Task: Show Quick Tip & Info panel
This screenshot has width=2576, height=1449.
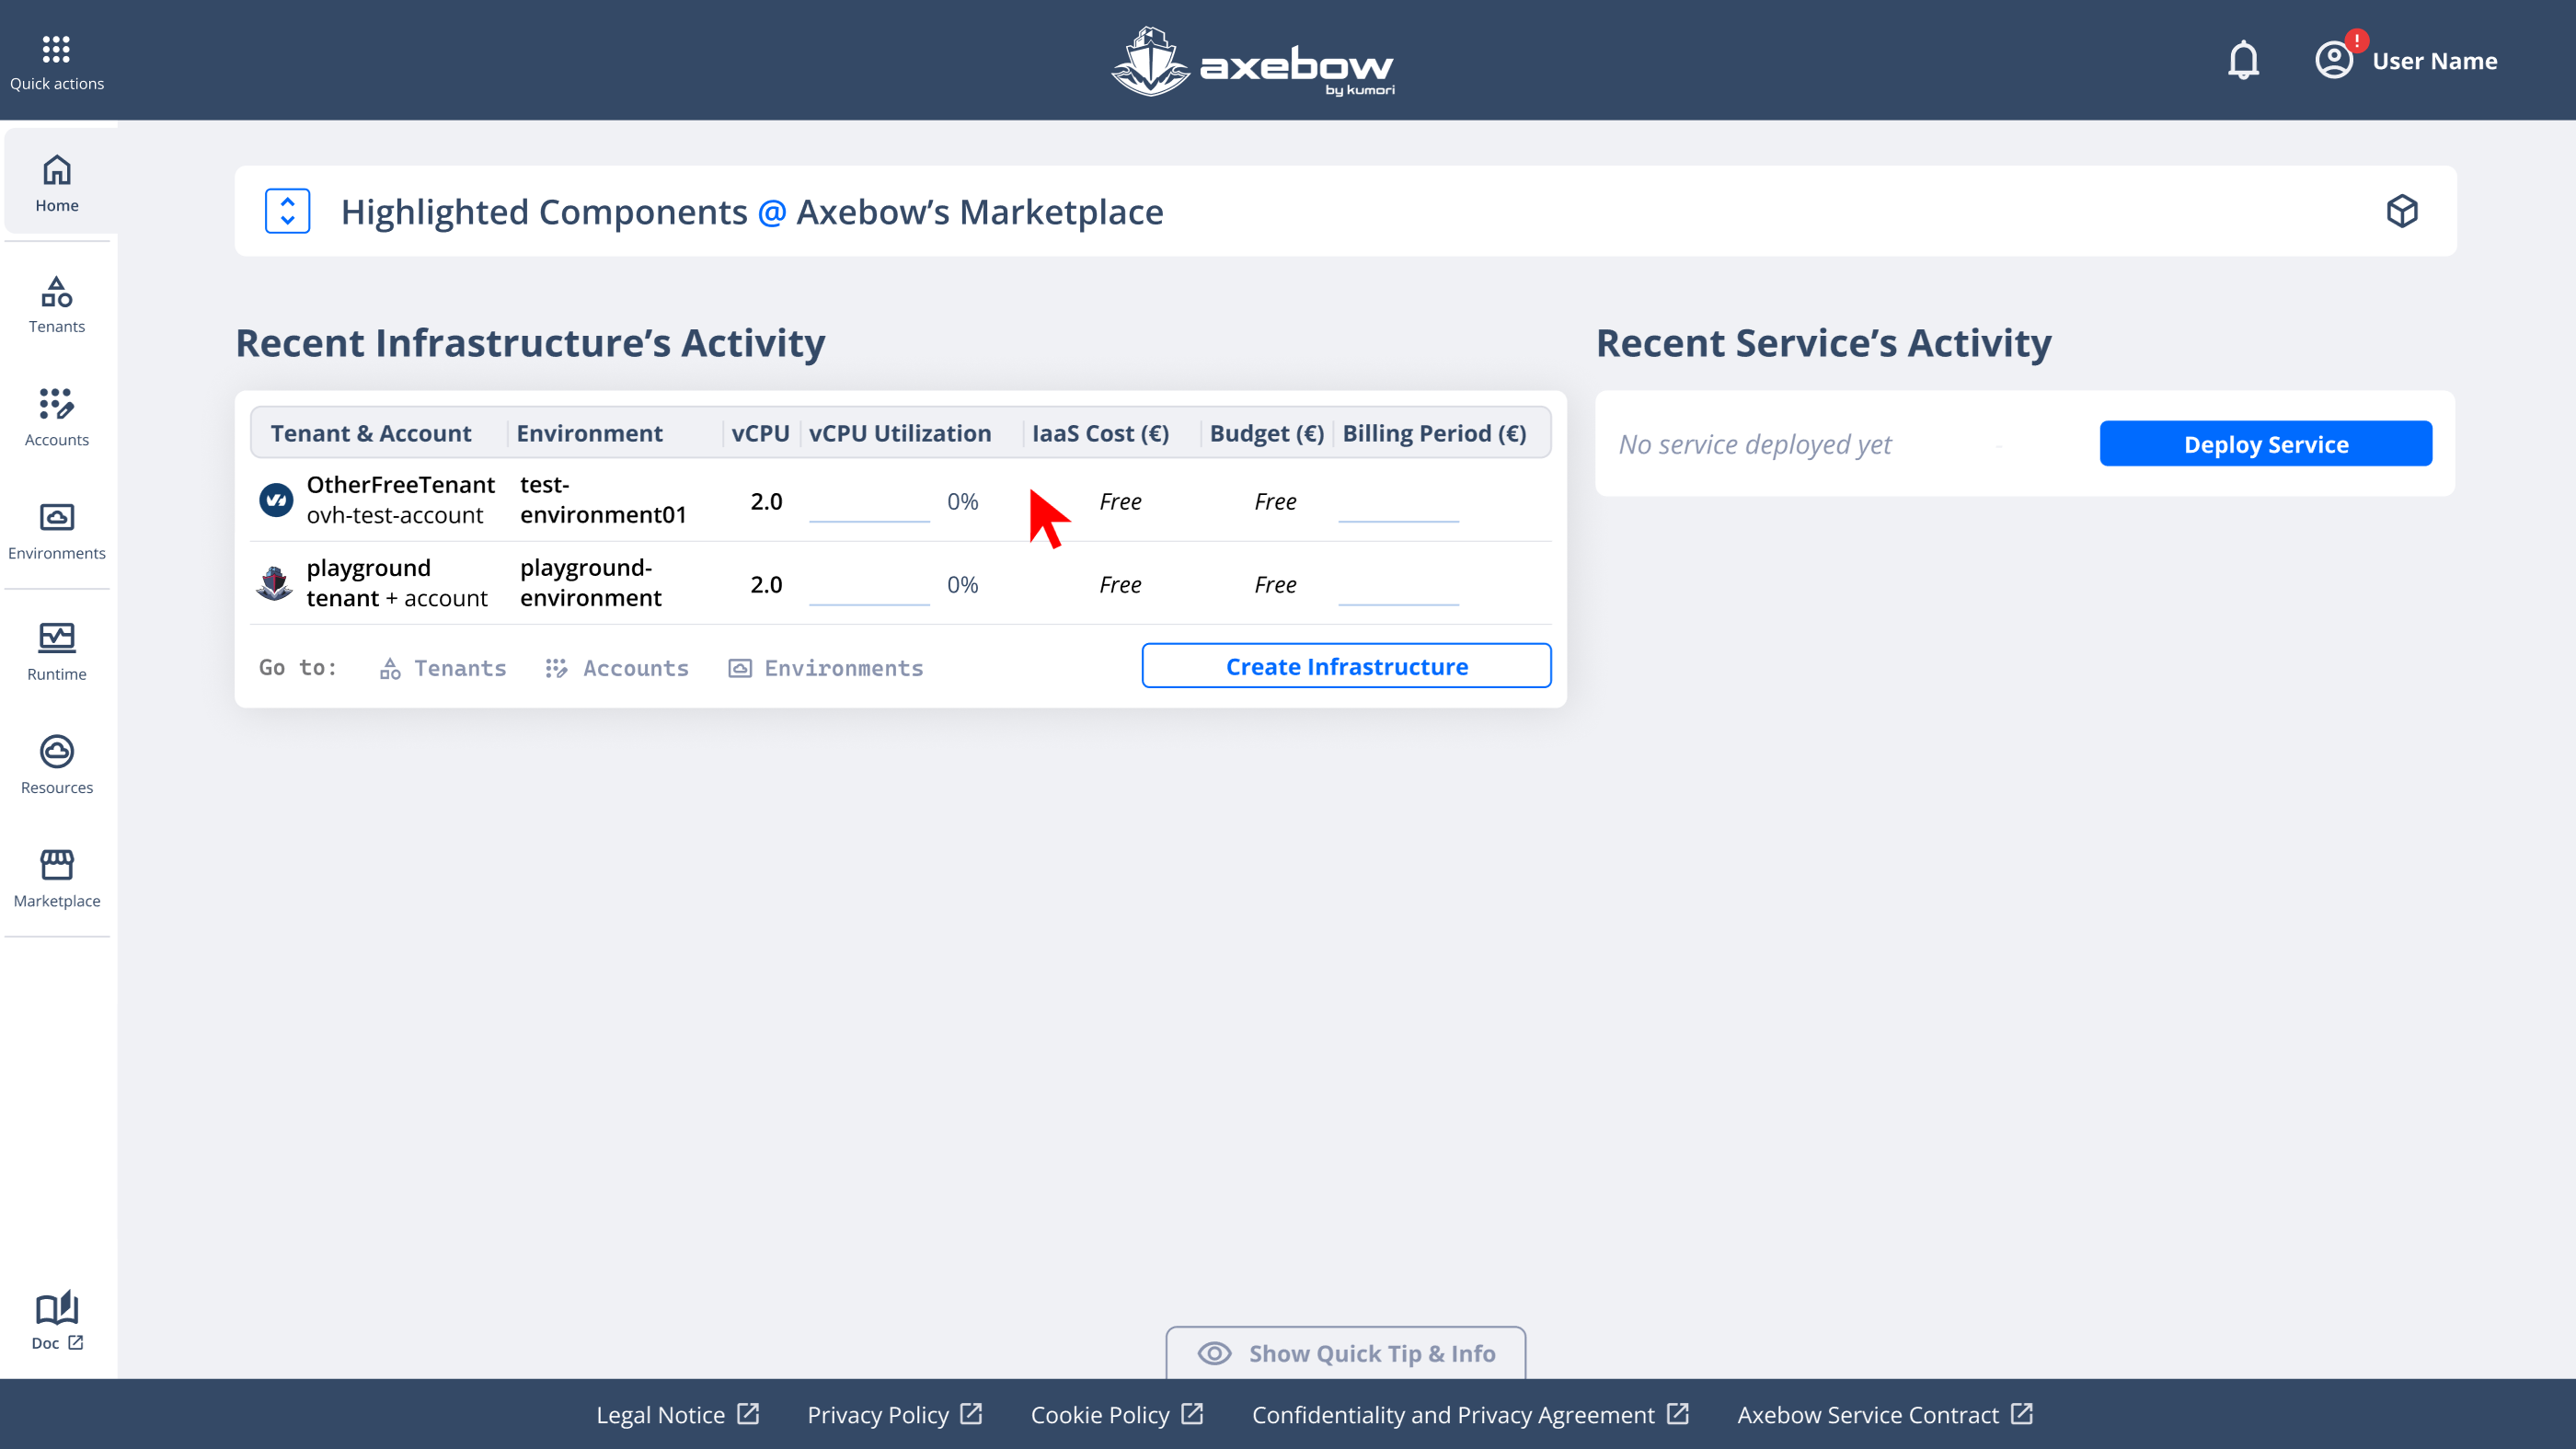Action: [x=1345, y=1353]
